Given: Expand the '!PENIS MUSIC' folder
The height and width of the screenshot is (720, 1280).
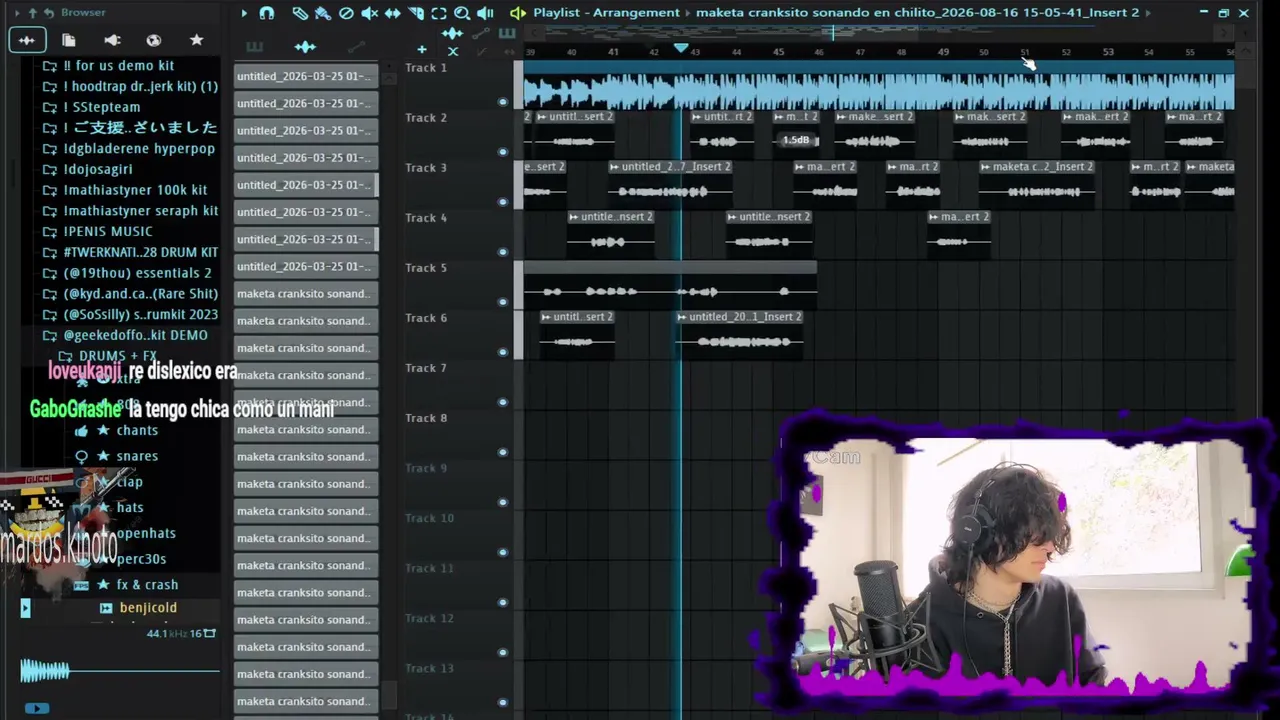Looking at the screenshot, I should pyautogui.click(x=99, y=231).
